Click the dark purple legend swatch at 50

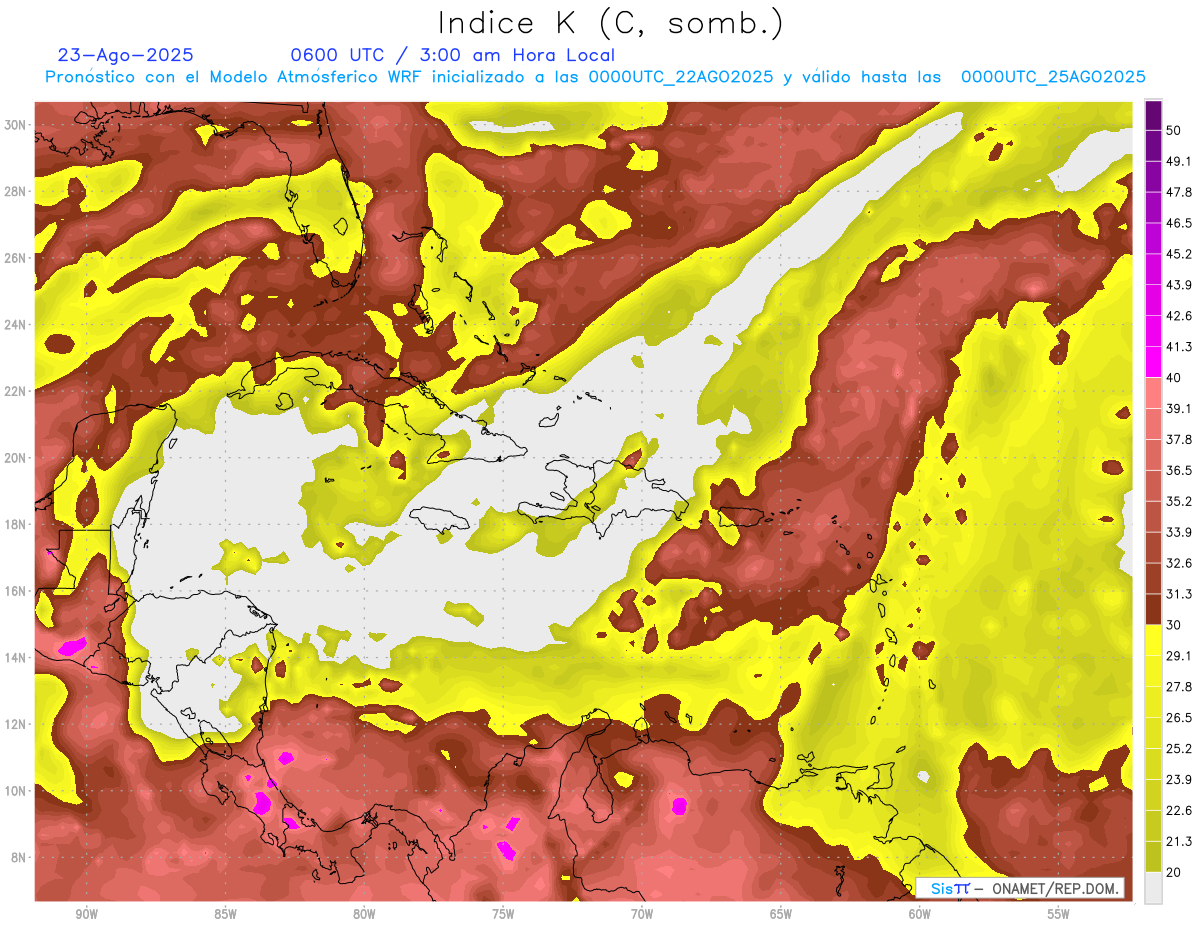click(x=1153, y=116)
